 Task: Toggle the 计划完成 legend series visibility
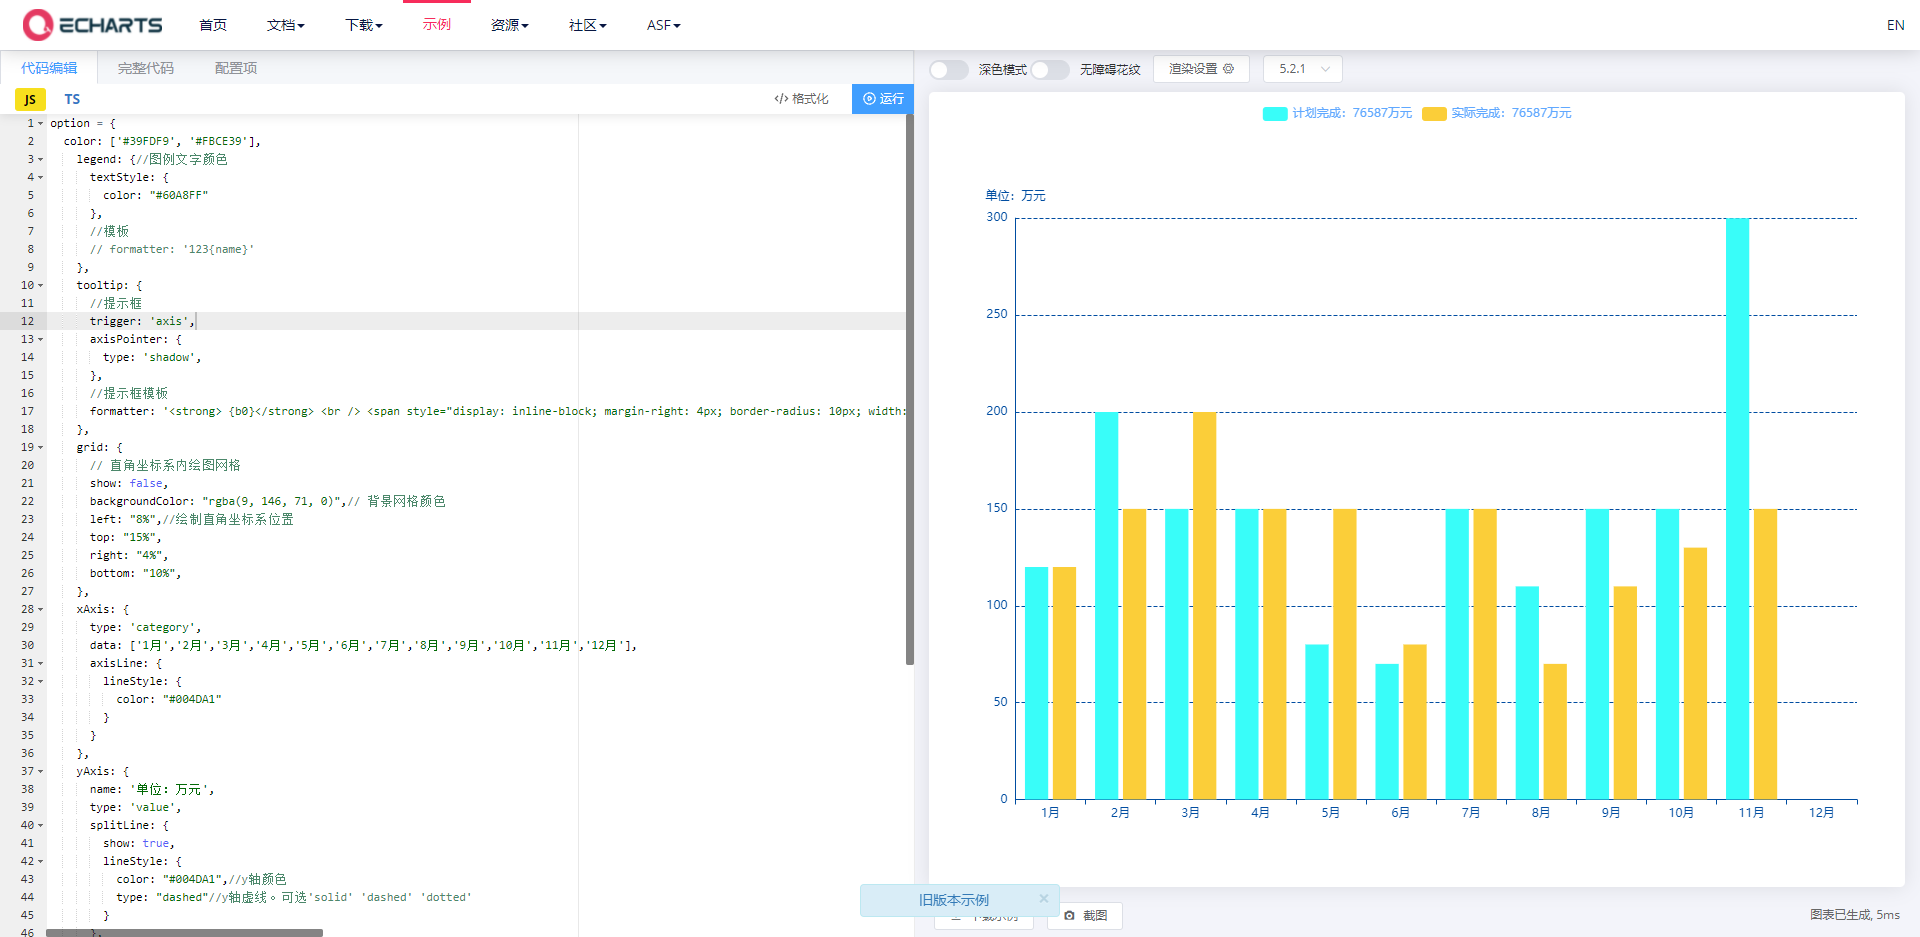coord(1274,113)
